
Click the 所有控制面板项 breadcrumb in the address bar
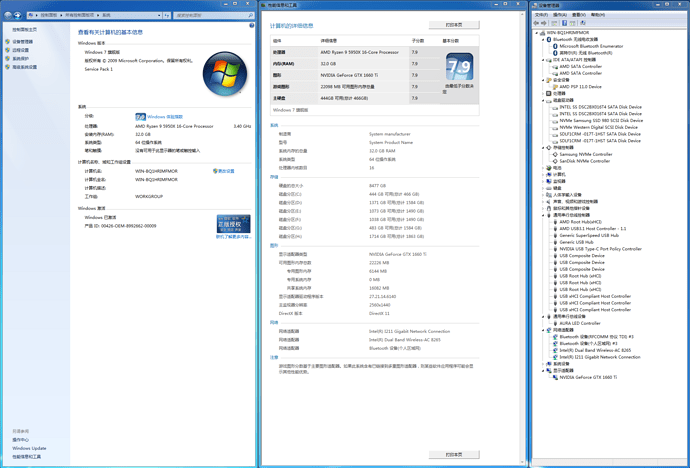tap(80, 15)
